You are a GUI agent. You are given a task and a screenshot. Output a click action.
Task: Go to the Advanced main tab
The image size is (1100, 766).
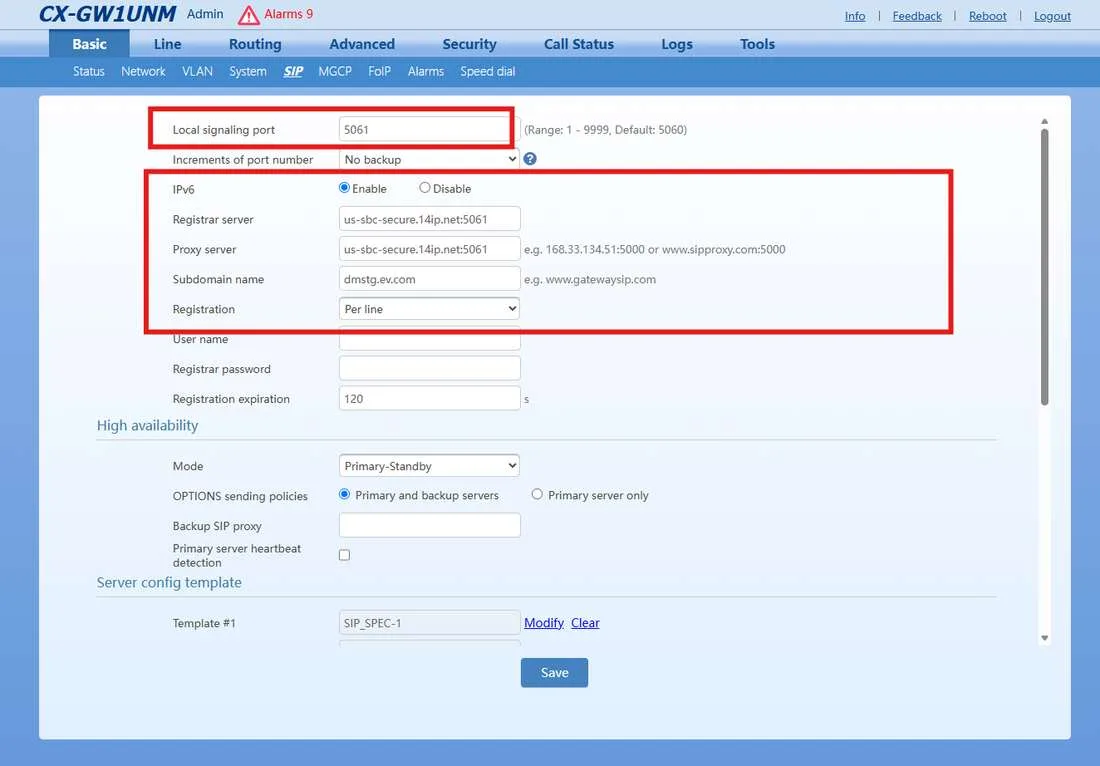(x=362, y=44)
